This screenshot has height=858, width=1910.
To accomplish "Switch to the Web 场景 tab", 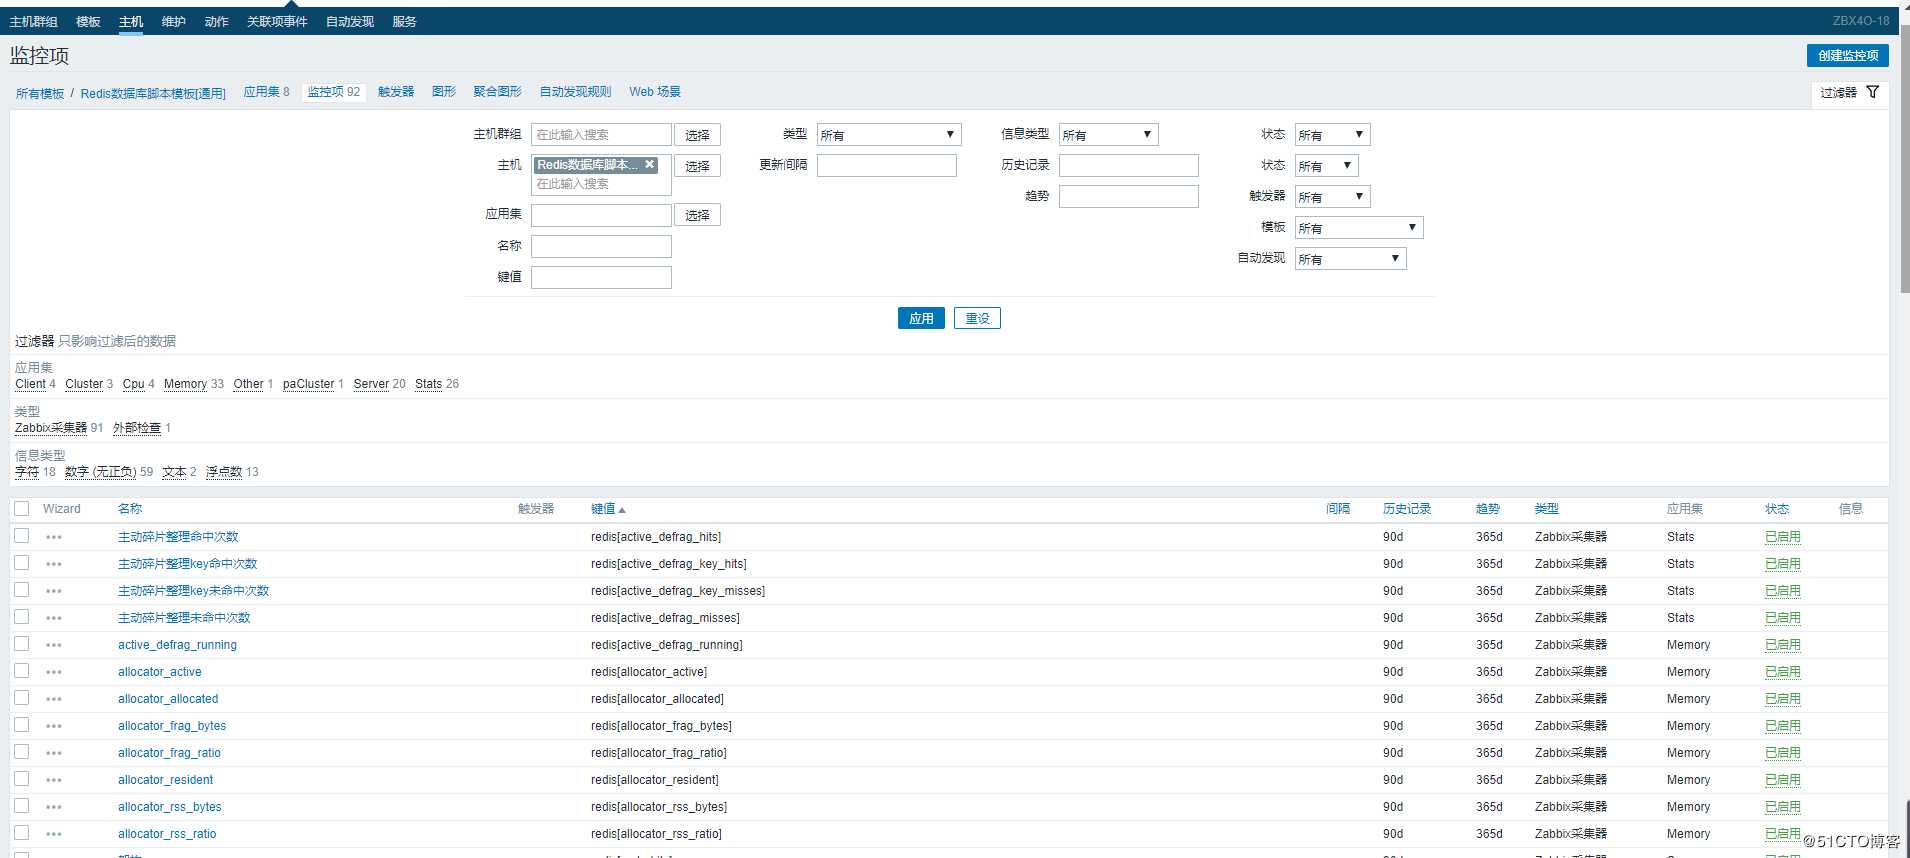I will click(655, 92).
